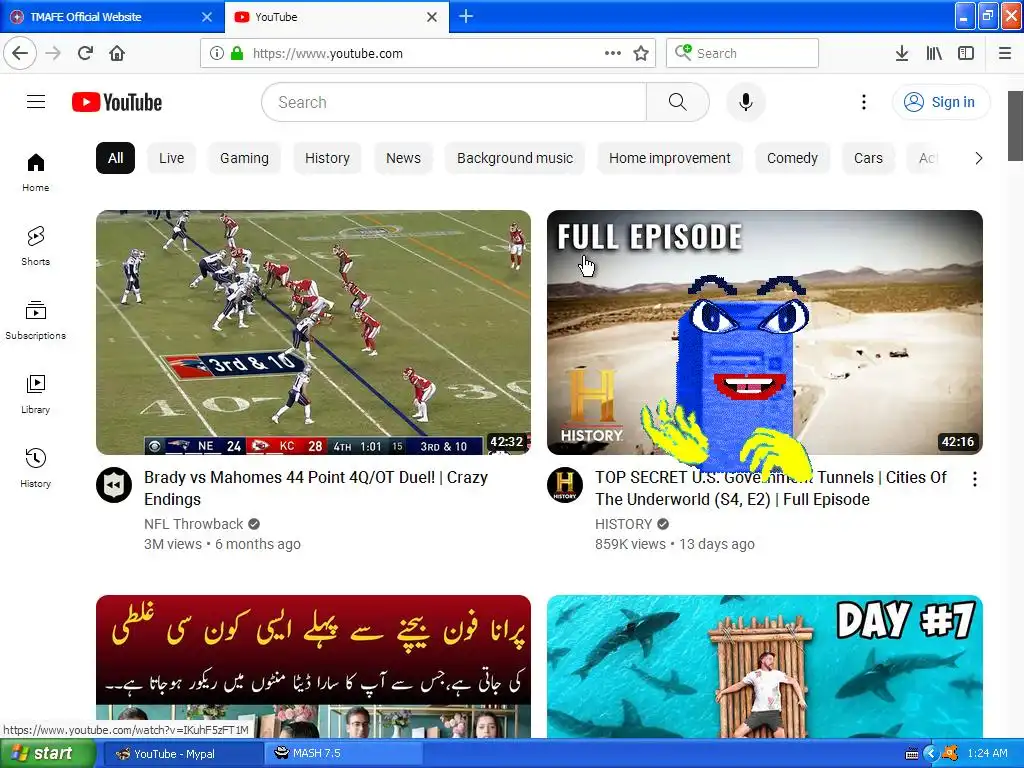Show site information icon in address bar

coord(217,53)
